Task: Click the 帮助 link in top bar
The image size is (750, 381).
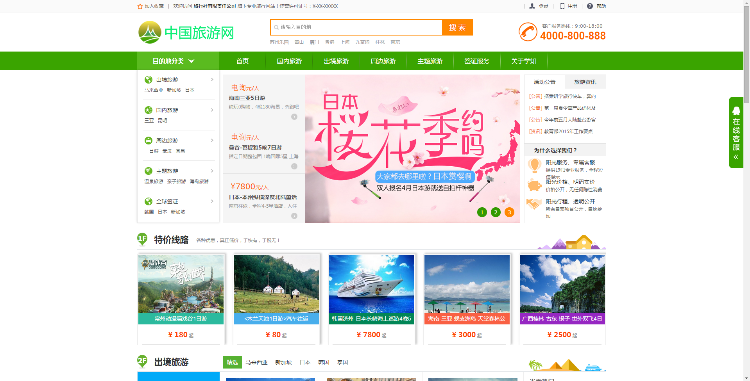Action: (601, 6)
